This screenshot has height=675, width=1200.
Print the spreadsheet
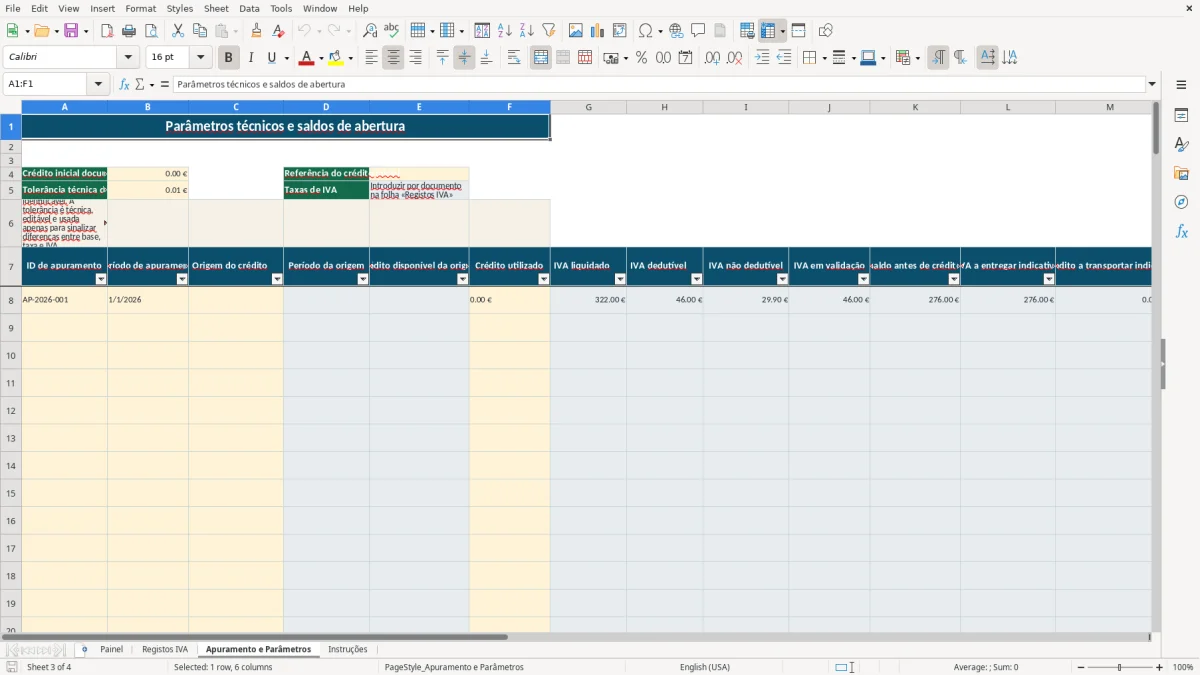coord(129,31)
